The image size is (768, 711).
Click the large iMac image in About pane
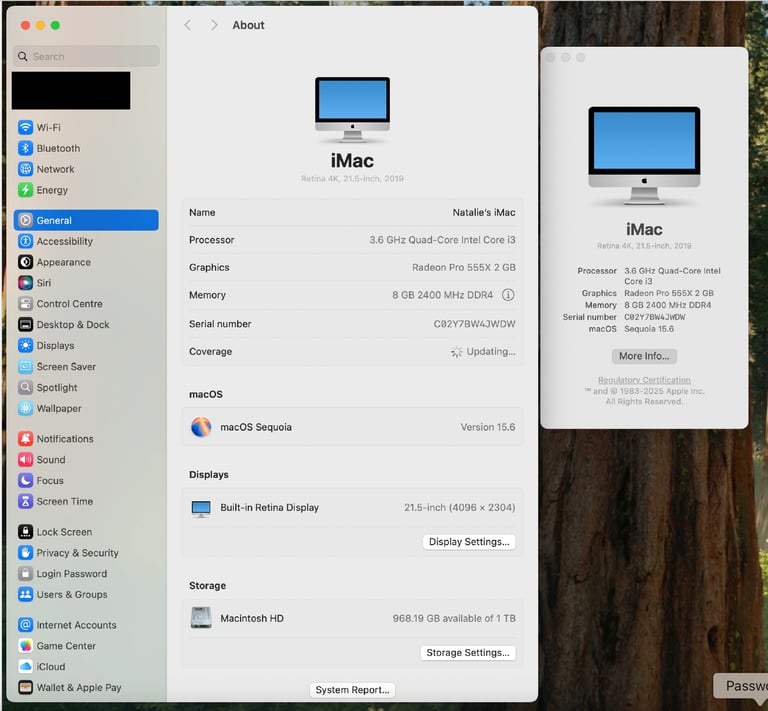coord(352,110)
